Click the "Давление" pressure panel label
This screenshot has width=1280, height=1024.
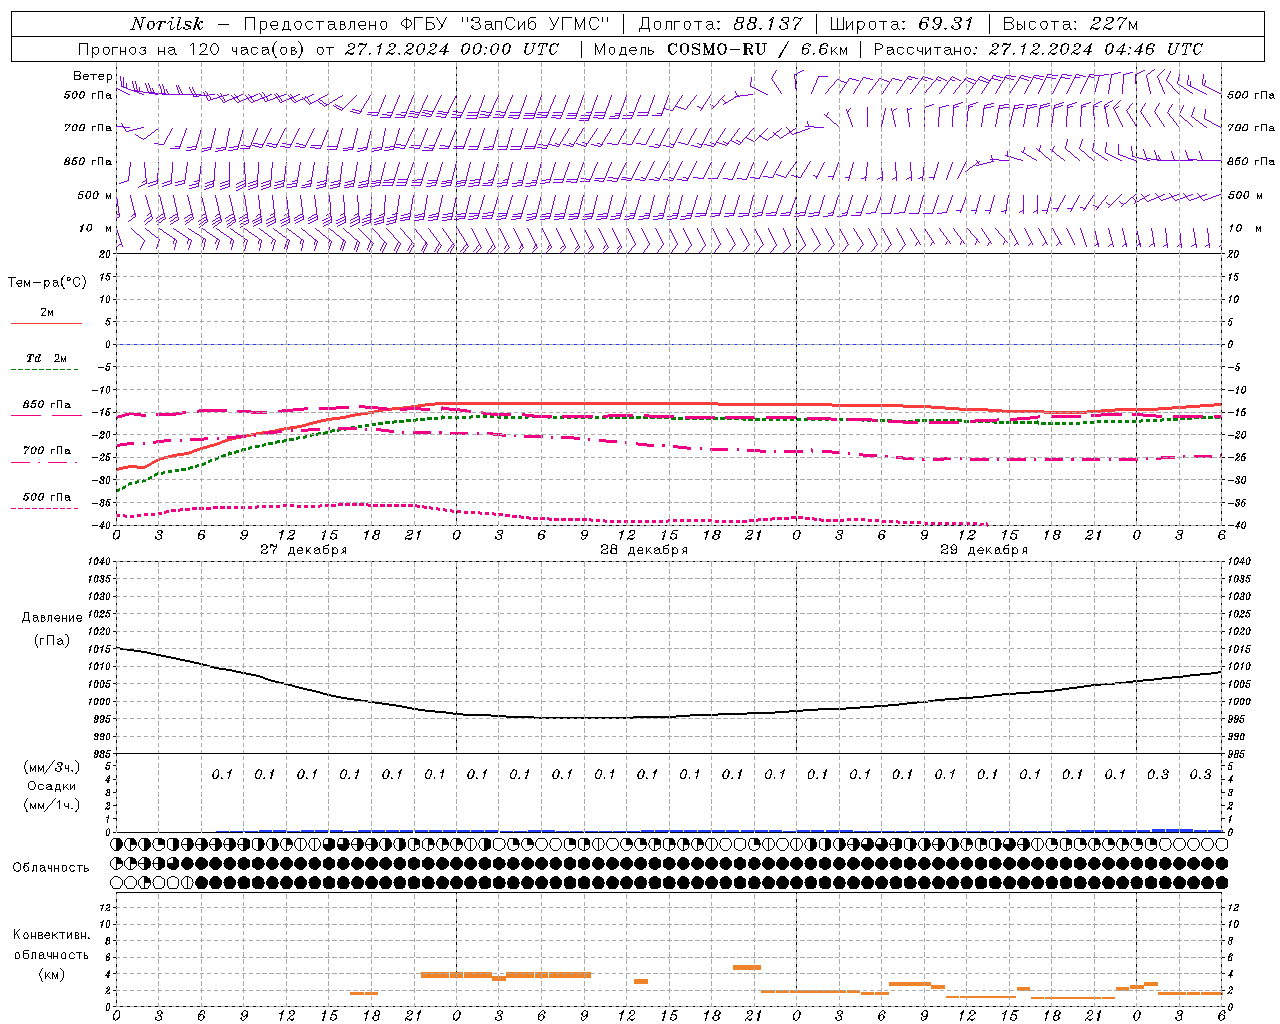52,618
